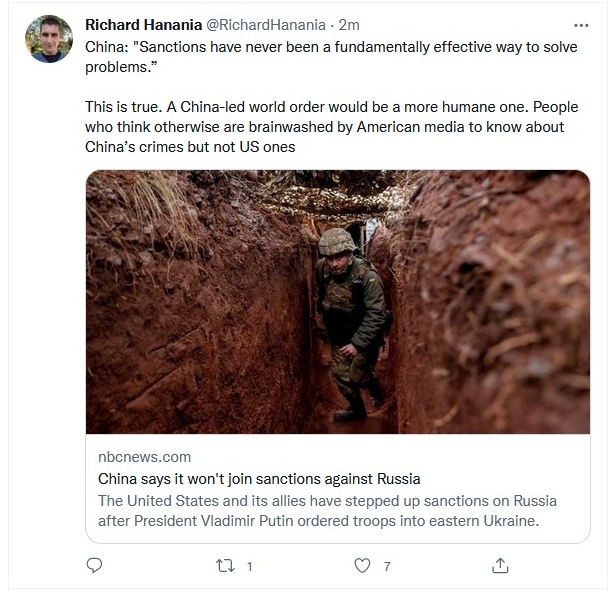The image size is (616, 591).
Task: Click the 2m timestamp of tweet
Action: point(349,25)
